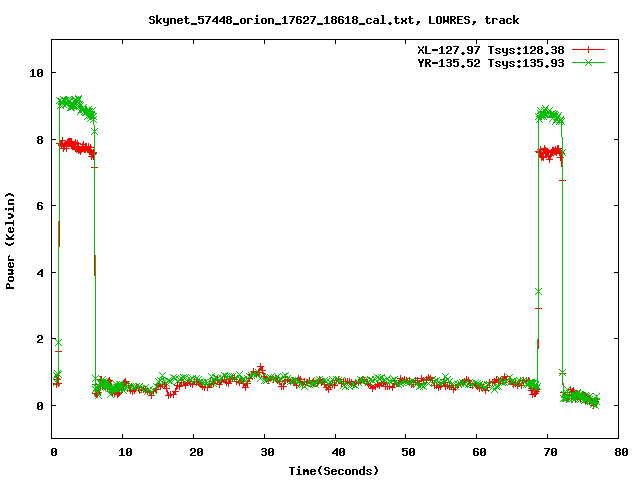Click the y-axis tick label 4
The height and width of the screenshot is (480, 640).
pos(40,273)
